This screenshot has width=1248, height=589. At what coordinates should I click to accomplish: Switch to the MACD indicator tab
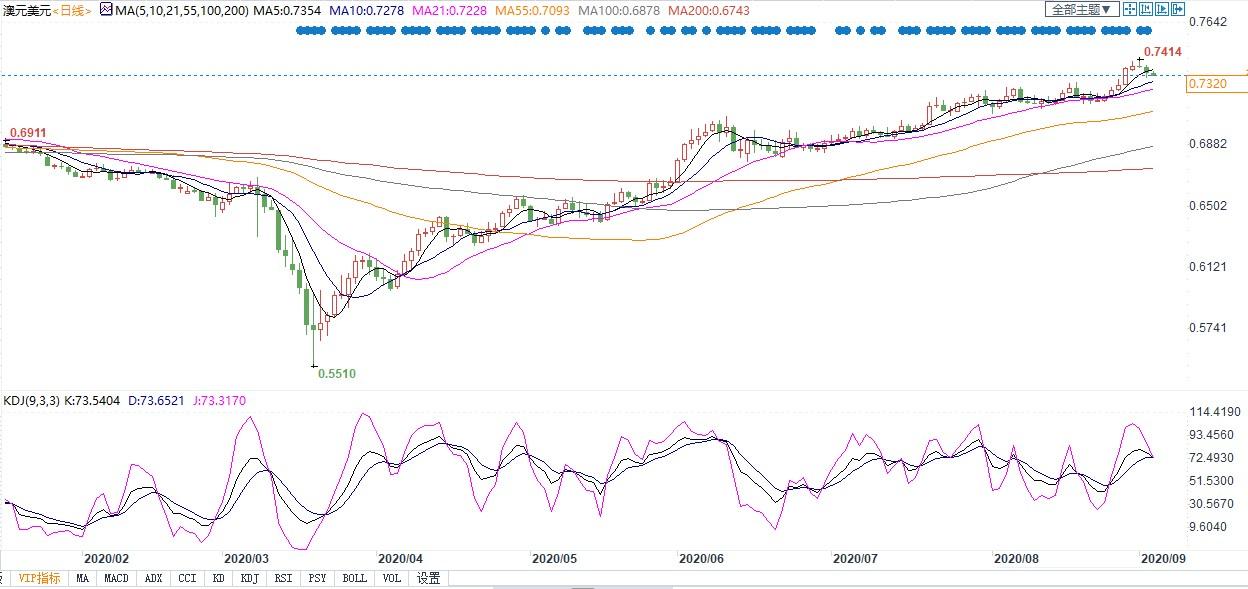(118, 578)
